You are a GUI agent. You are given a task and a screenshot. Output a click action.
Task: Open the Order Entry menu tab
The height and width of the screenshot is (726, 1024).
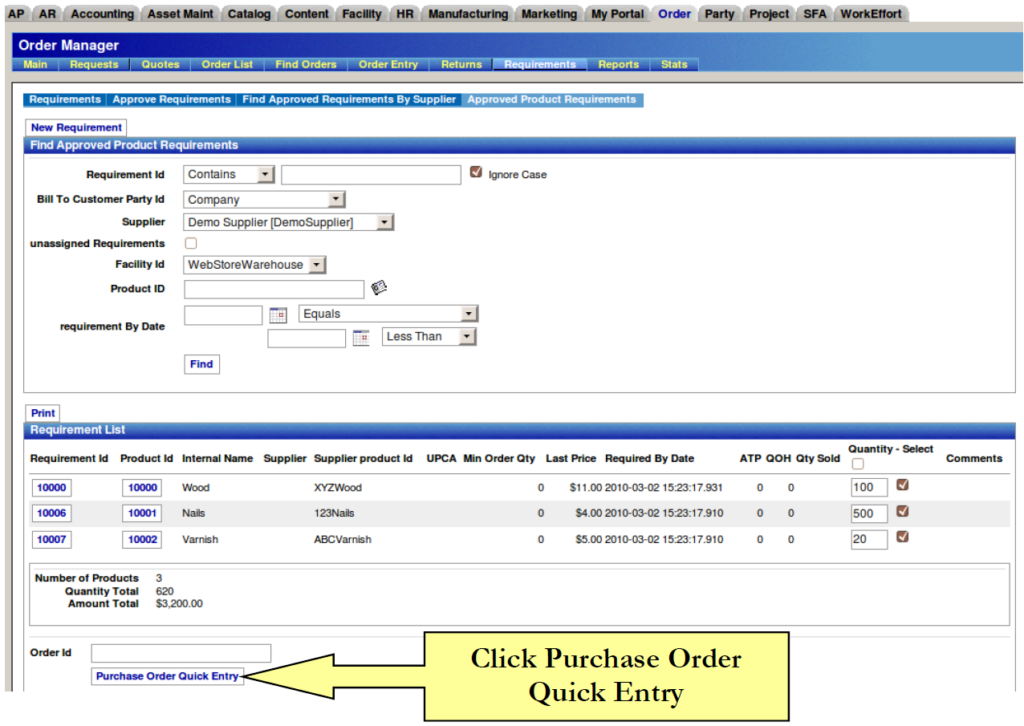point(388,64)
